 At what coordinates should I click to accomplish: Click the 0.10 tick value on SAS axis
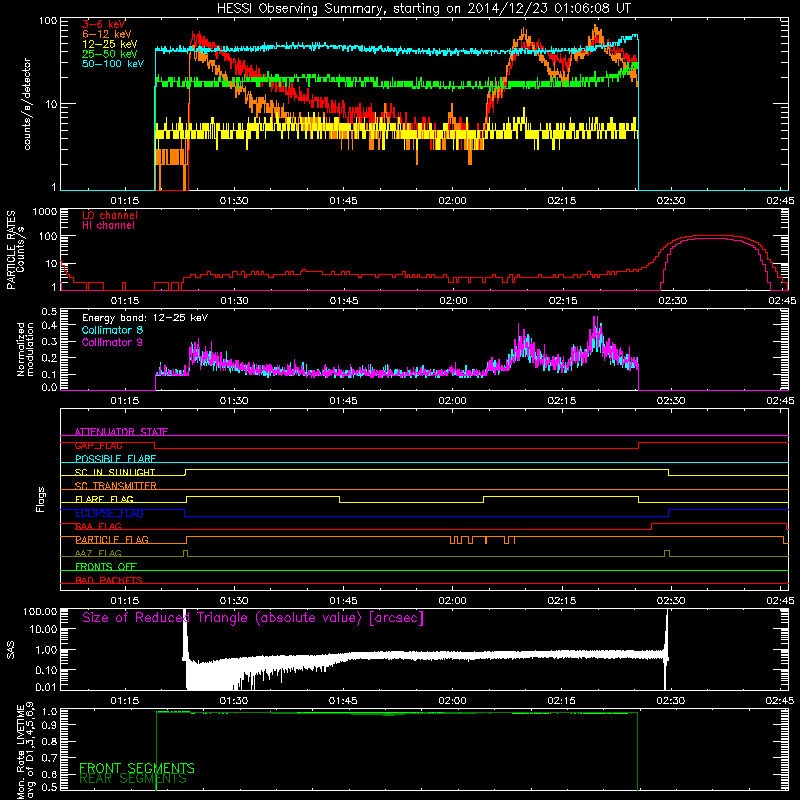46,670
